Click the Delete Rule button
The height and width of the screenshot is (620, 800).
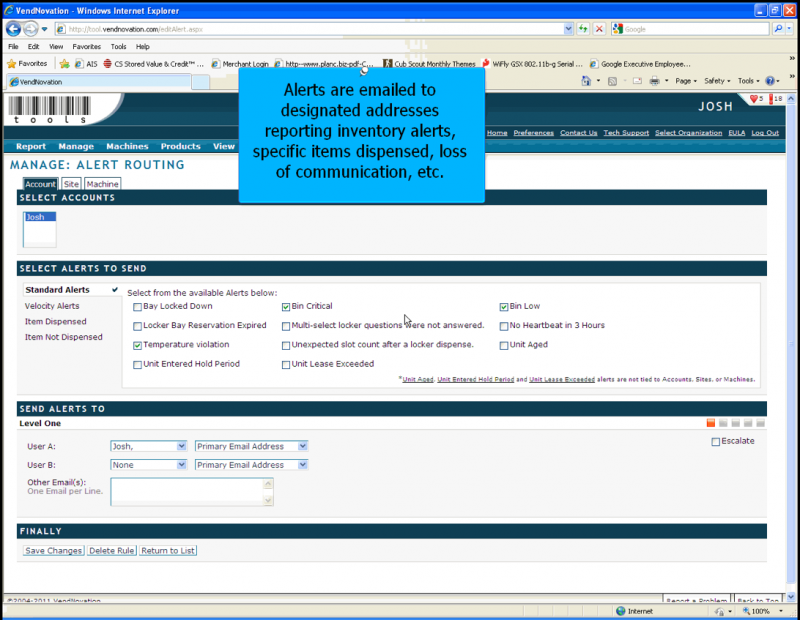click(112, 551)
